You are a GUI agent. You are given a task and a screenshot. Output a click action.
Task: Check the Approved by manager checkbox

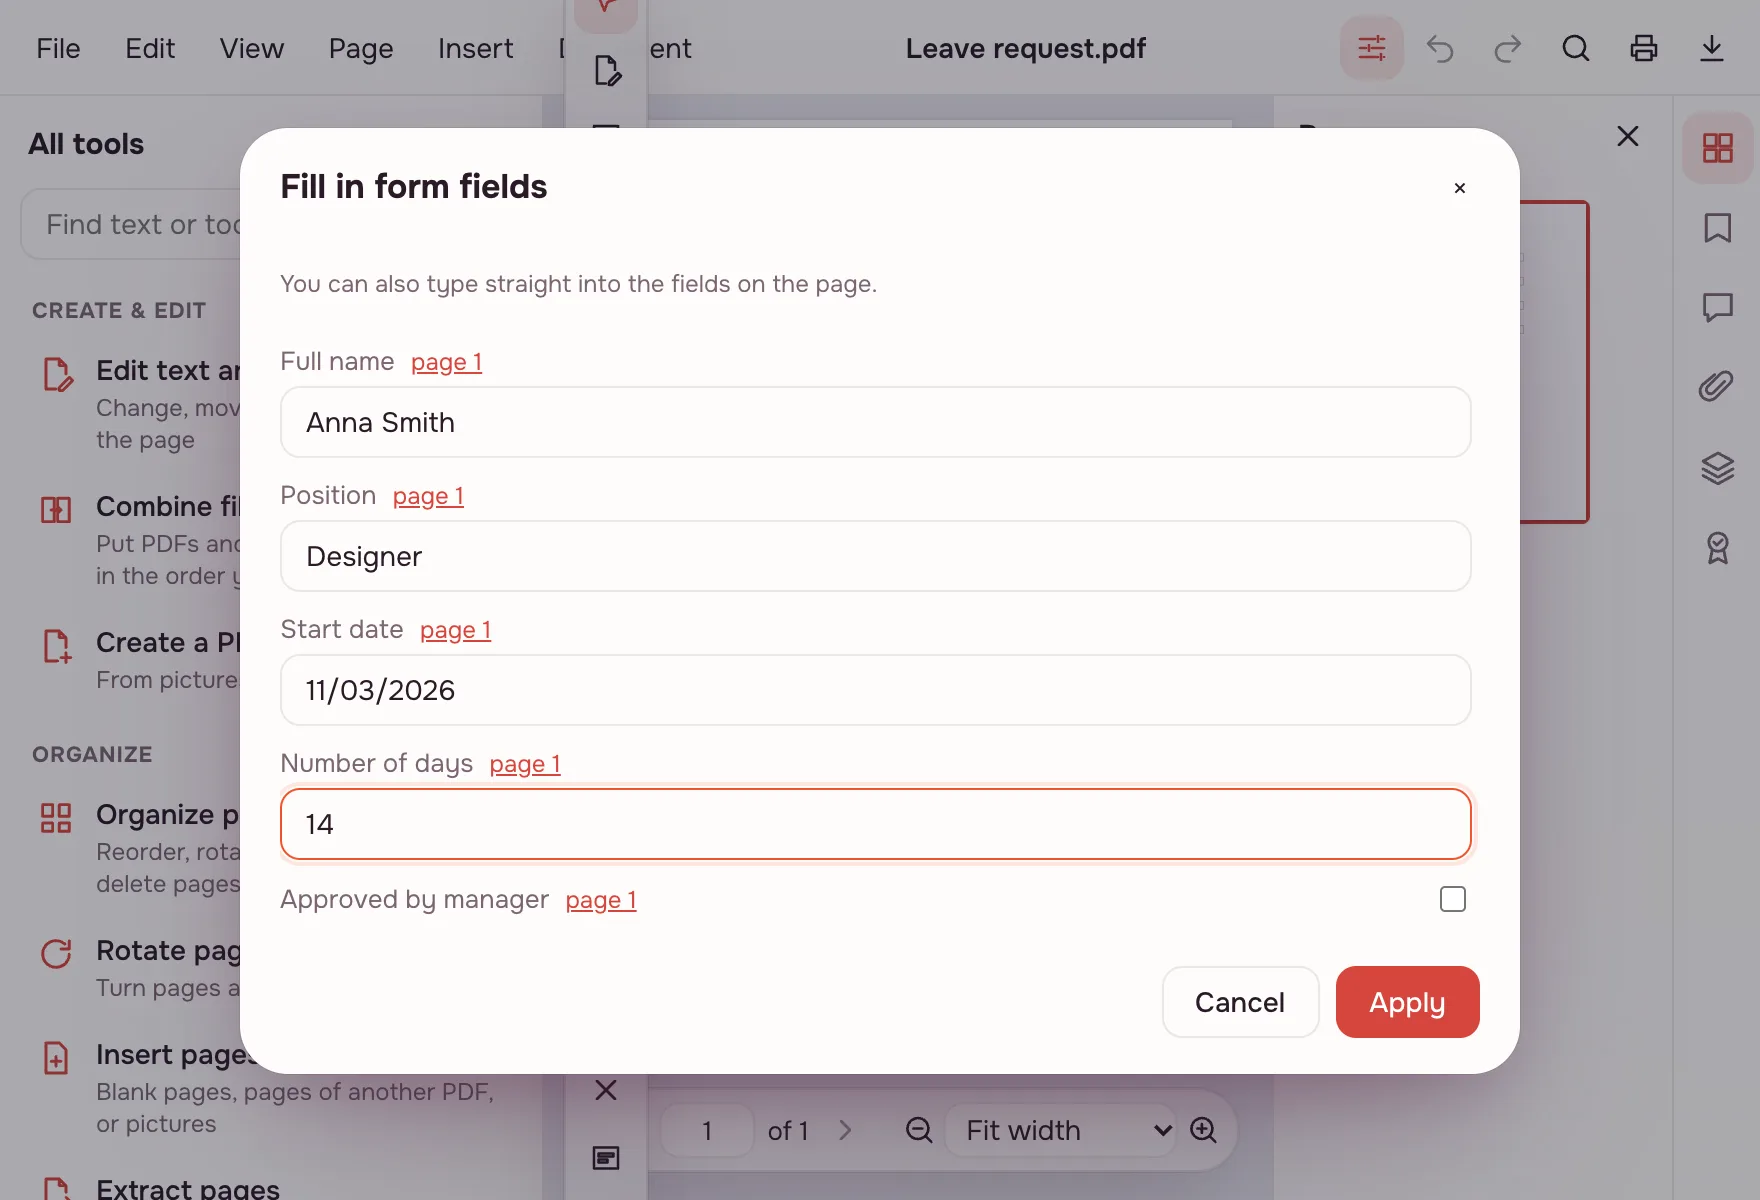(x=1453, y=899)
